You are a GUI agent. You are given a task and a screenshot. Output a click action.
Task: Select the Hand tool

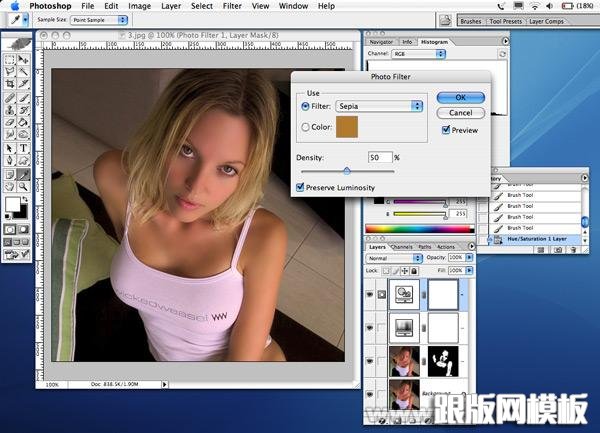10,187
